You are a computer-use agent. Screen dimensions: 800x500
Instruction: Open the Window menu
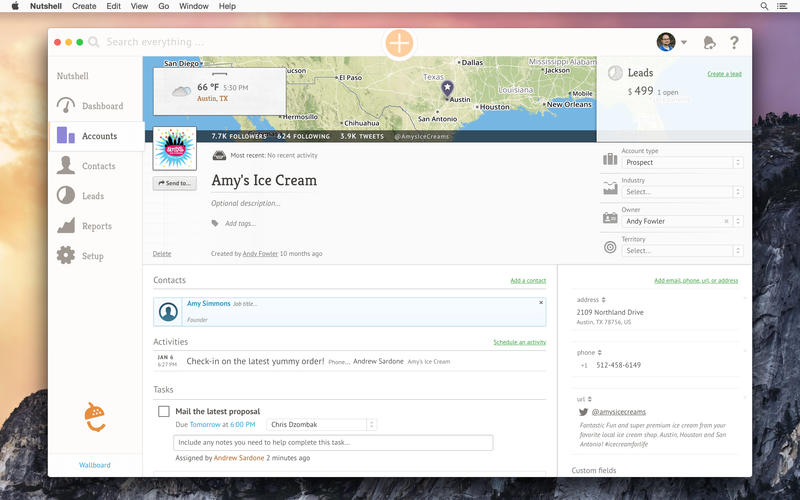point(194,6)
